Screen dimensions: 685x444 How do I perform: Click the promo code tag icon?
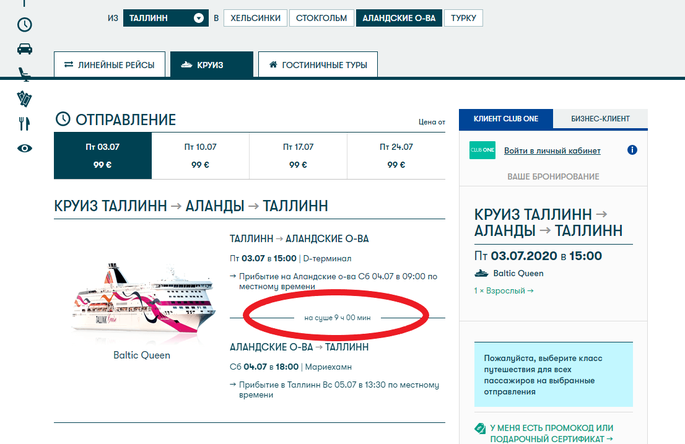point(480,428)
